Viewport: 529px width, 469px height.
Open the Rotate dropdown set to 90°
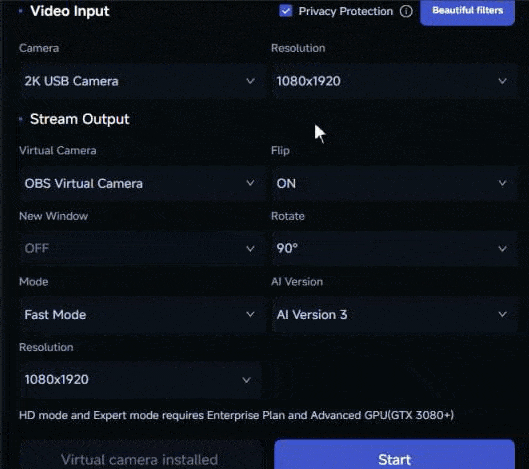pyautogui.click(x=394, y=249)
